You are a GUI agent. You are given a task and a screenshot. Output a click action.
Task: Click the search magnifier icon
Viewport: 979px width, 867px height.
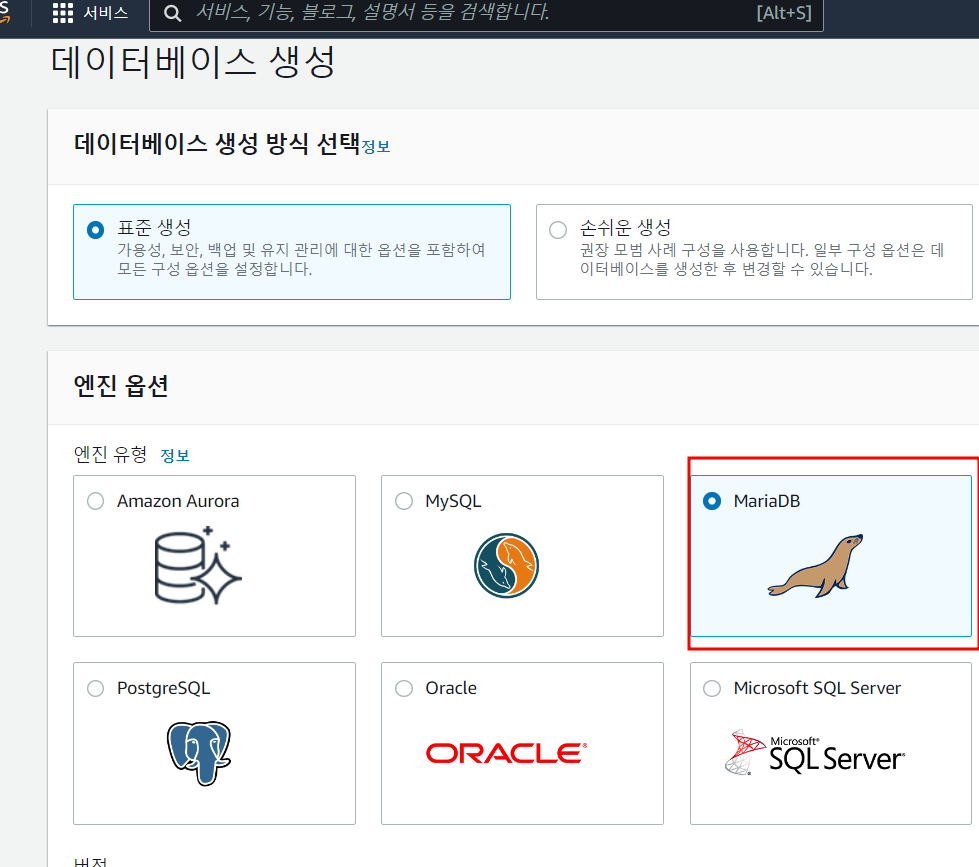tap(172, 13)
